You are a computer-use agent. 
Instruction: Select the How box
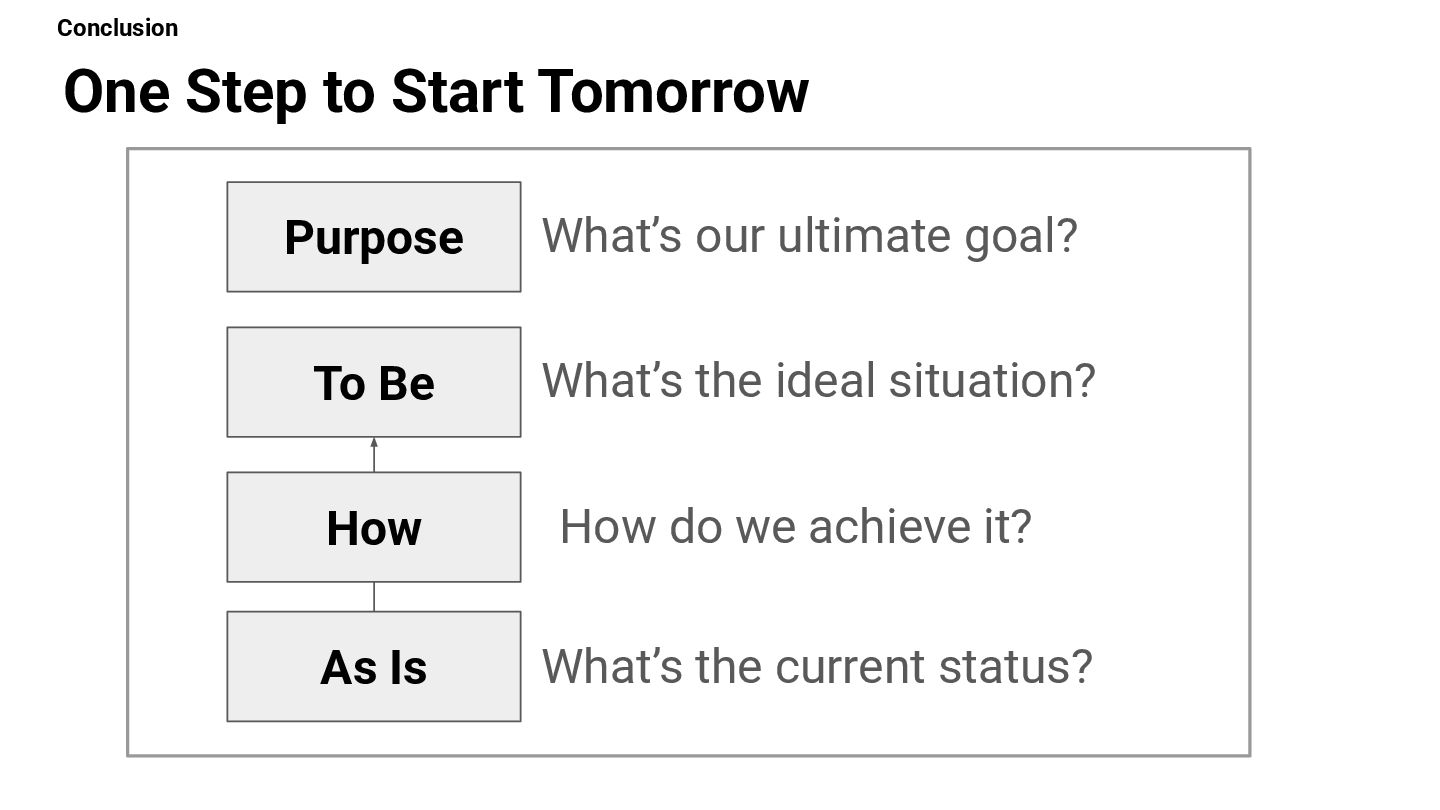point(374,527)
